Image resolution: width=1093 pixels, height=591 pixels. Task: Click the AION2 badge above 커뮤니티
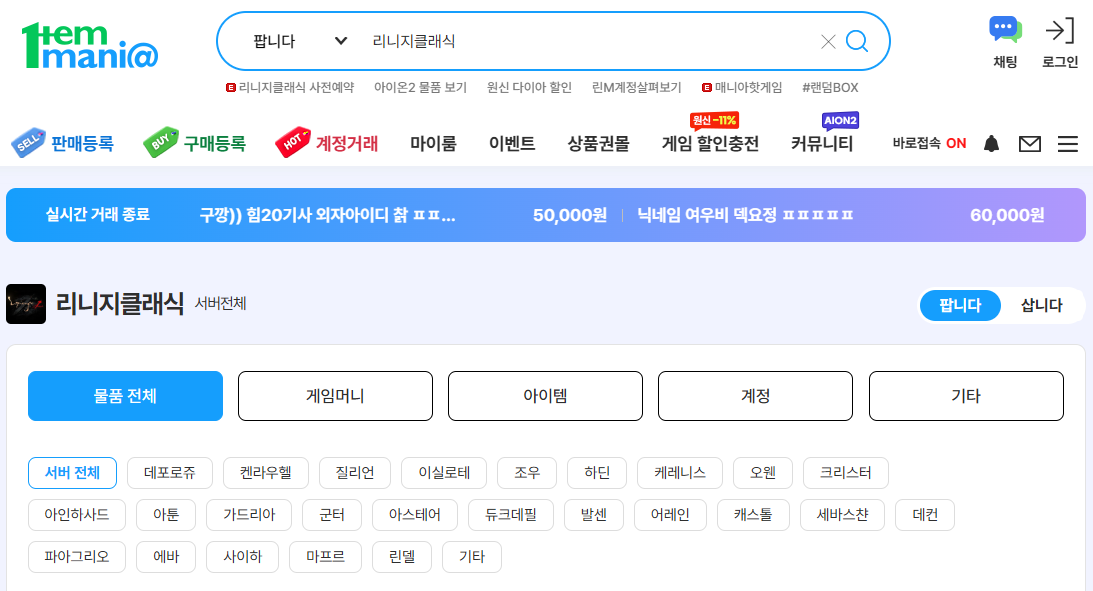click(x=841, y=121)
